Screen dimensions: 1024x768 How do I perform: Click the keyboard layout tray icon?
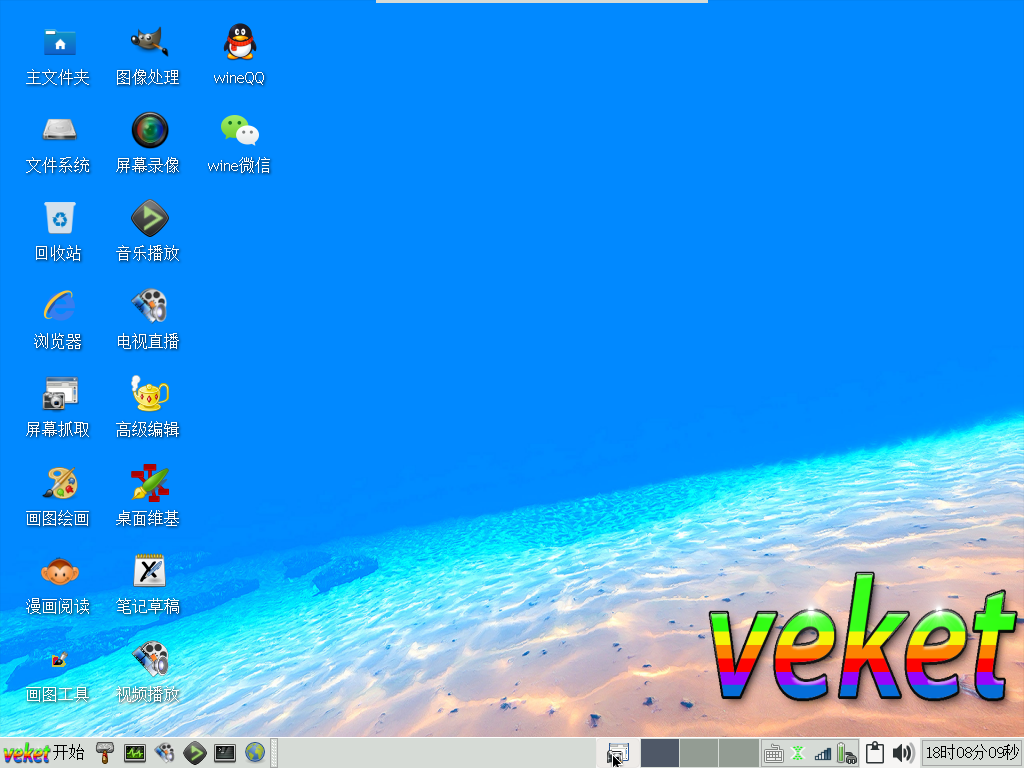tap(773, 754)
